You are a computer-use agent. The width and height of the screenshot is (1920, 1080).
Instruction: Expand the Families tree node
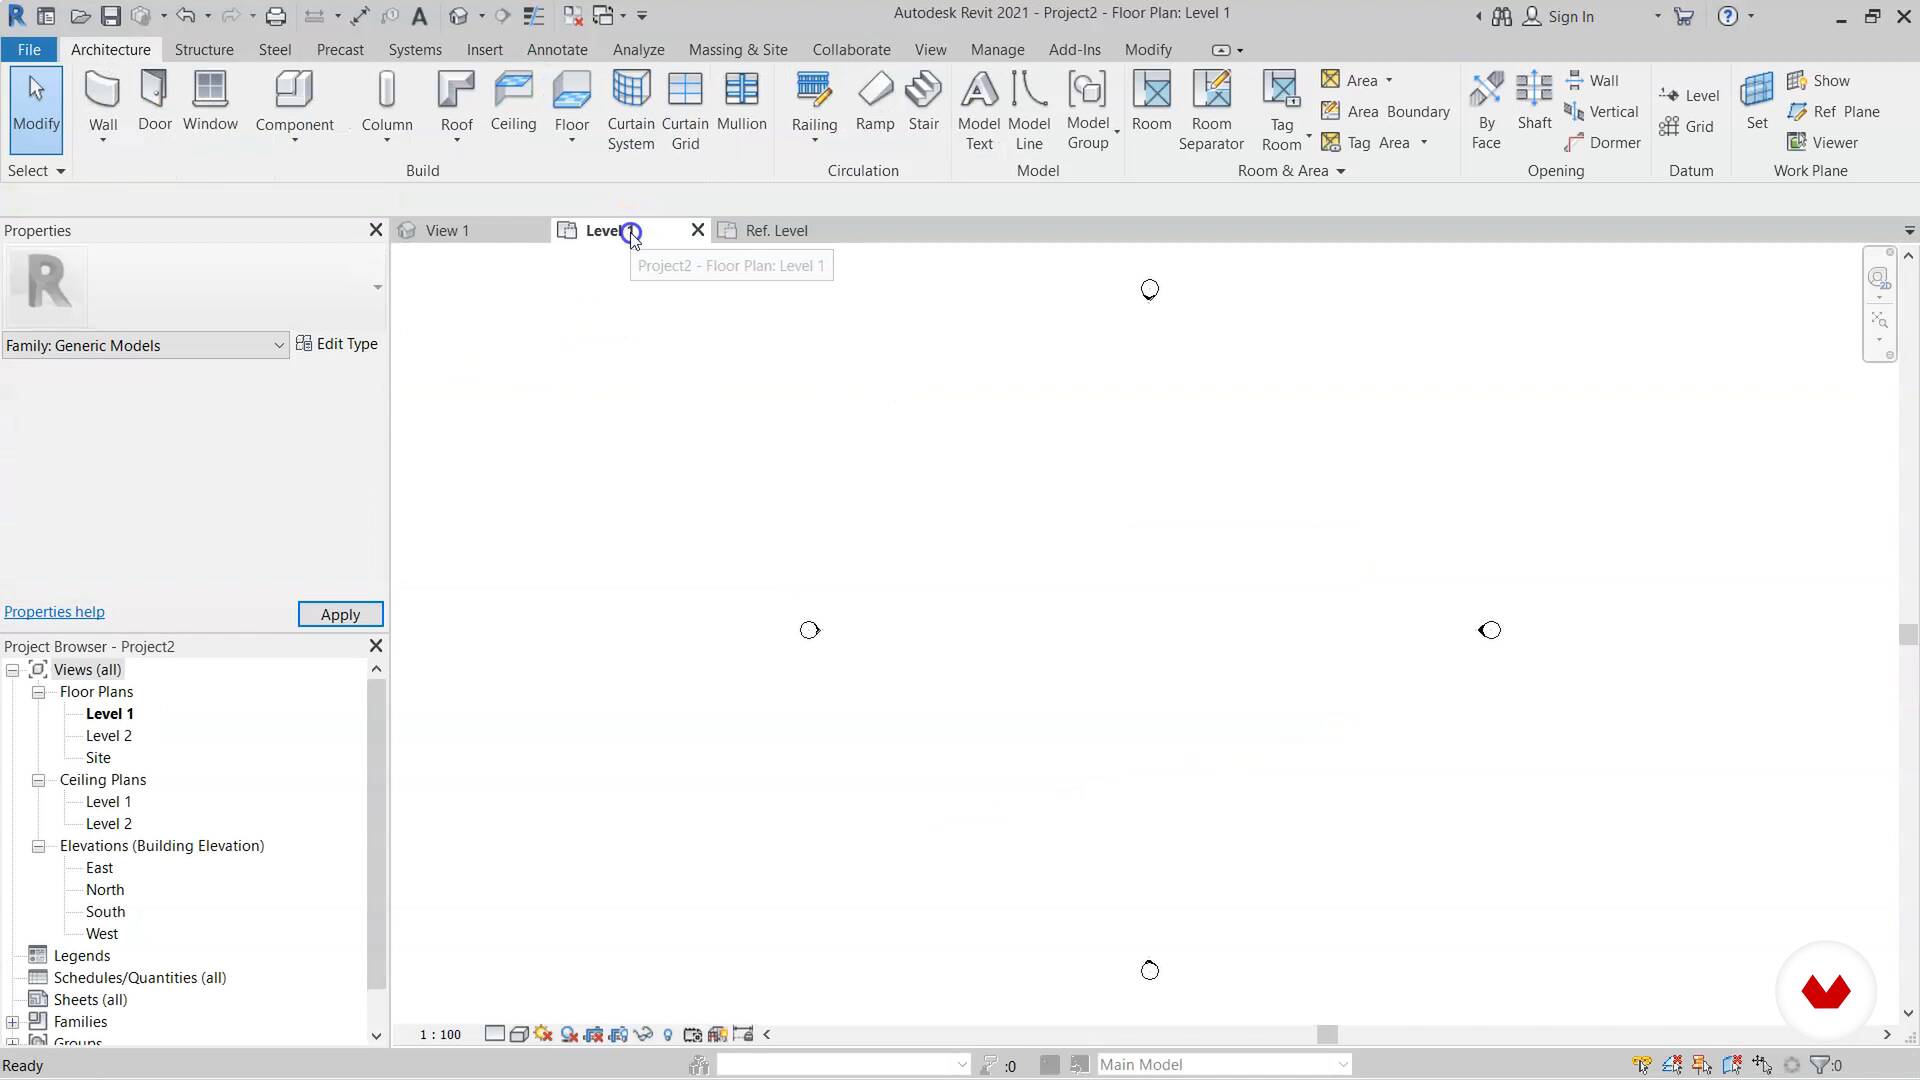(12, 1022)
